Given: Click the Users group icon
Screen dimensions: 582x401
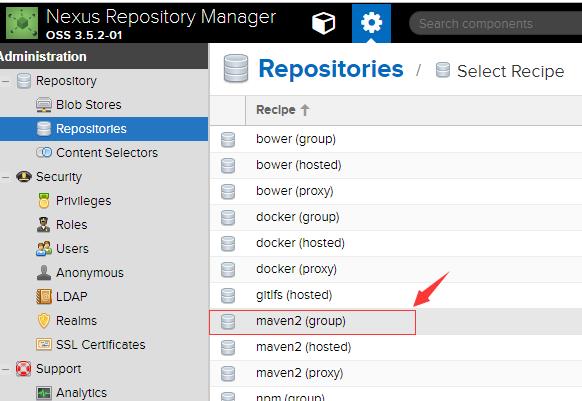Looking at the screenshot, I should [x=44, y=248].
